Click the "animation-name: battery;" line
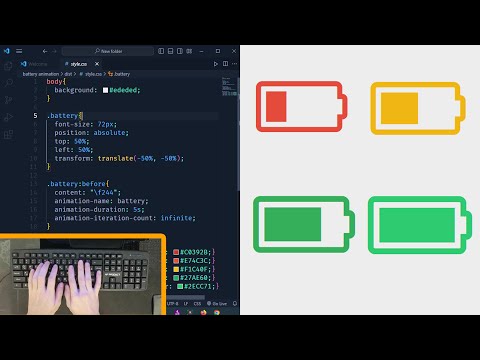The image size is (480, 360). [101, 201]
